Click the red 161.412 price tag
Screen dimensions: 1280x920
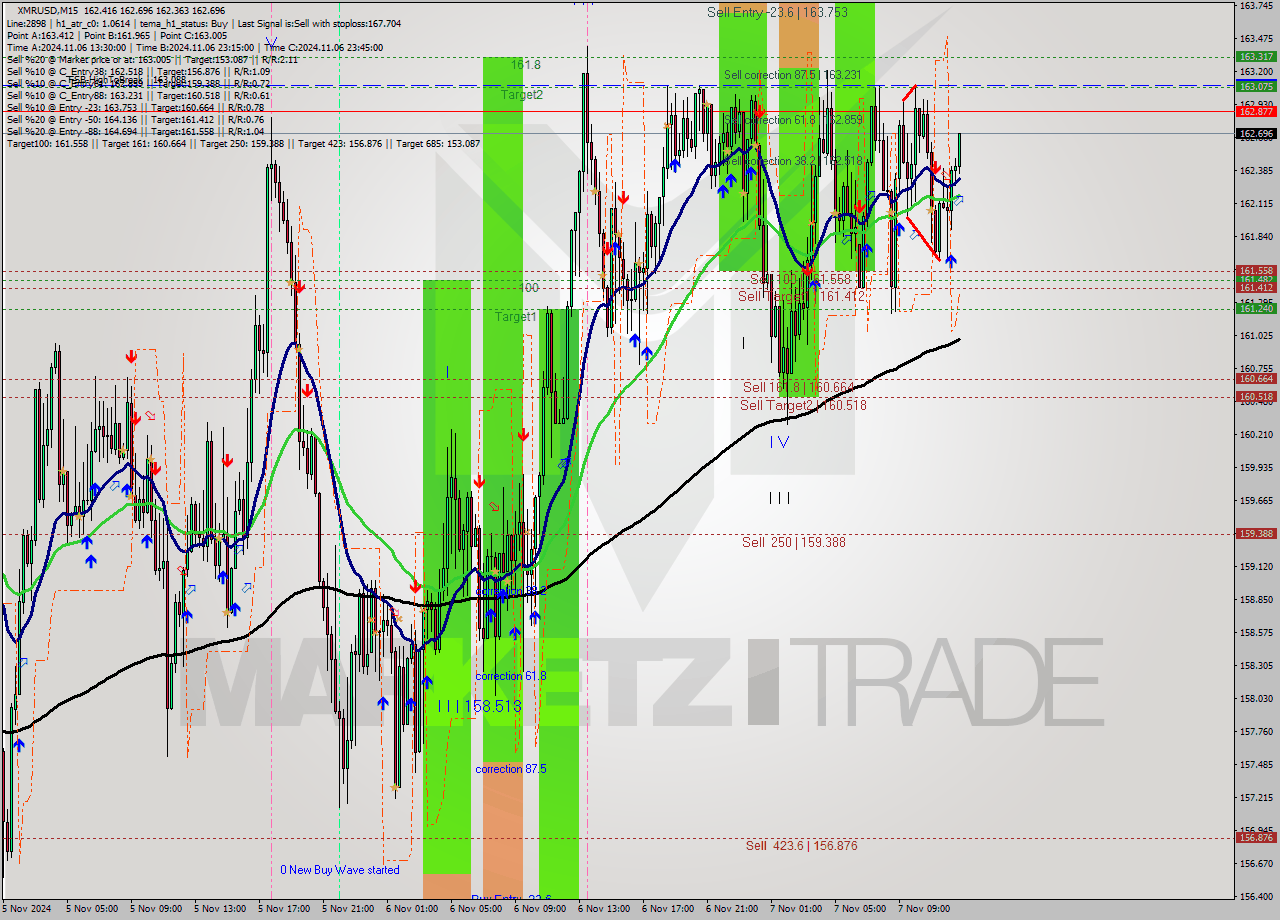(1256, 288)
